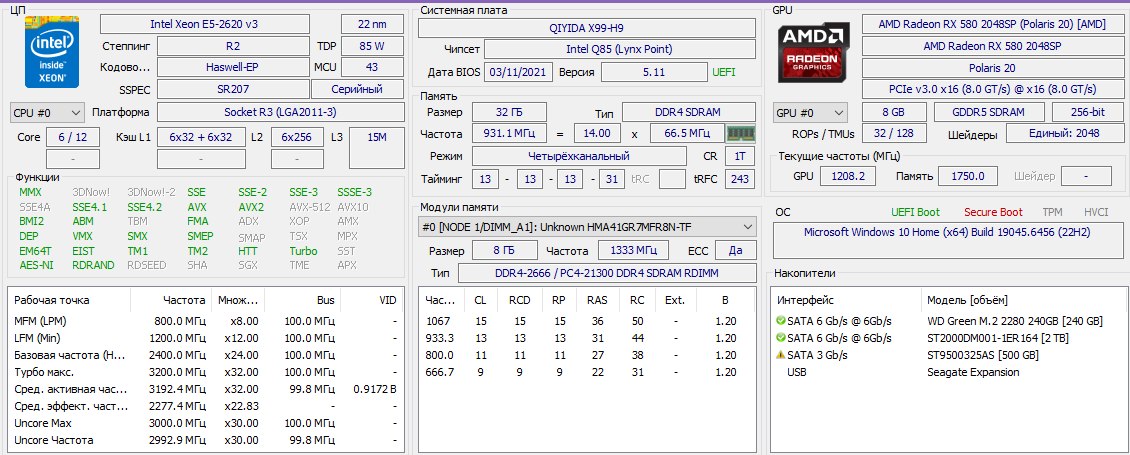This screenshot has height=455, width=1130.
Task: Click green check icon beside ST2000DM001 drive
Action: (x=780, y=338)
